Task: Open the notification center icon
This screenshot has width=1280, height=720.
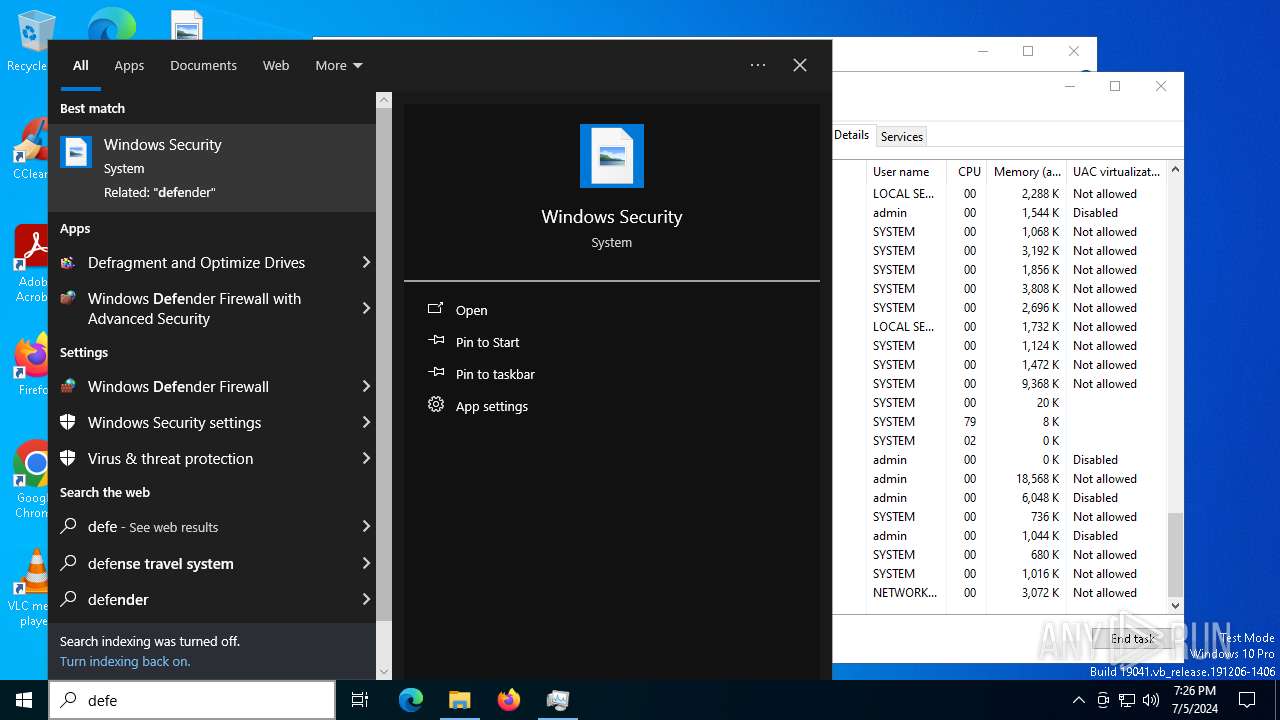Action: (1247, 700)
